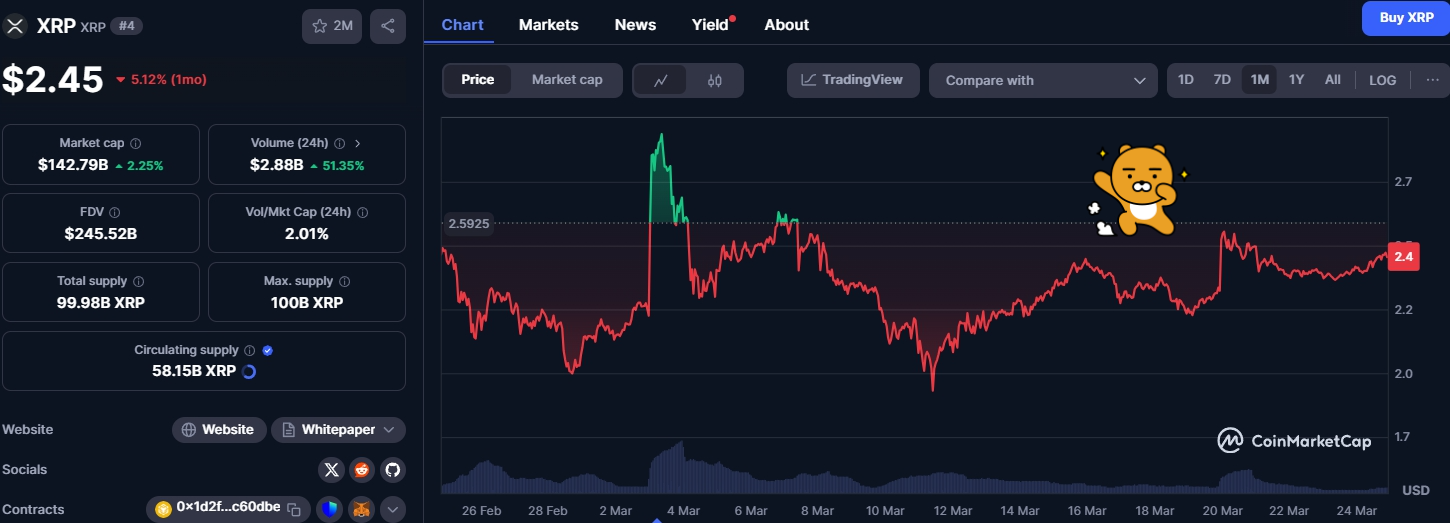Click the current price tag 2.4

pyautogui.click(x=1403, y=257)
